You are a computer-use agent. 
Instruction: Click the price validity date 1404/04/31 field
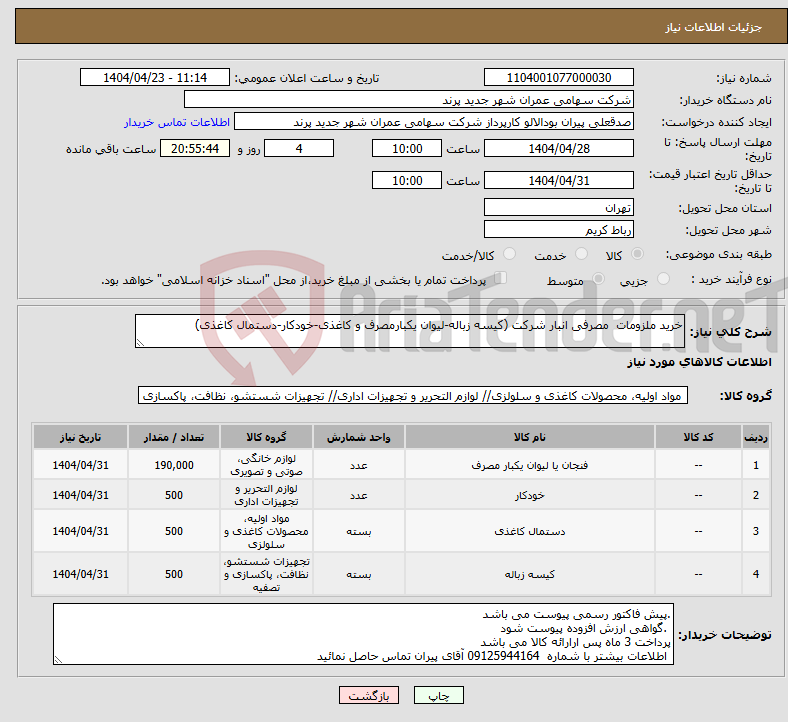[559, 180]
